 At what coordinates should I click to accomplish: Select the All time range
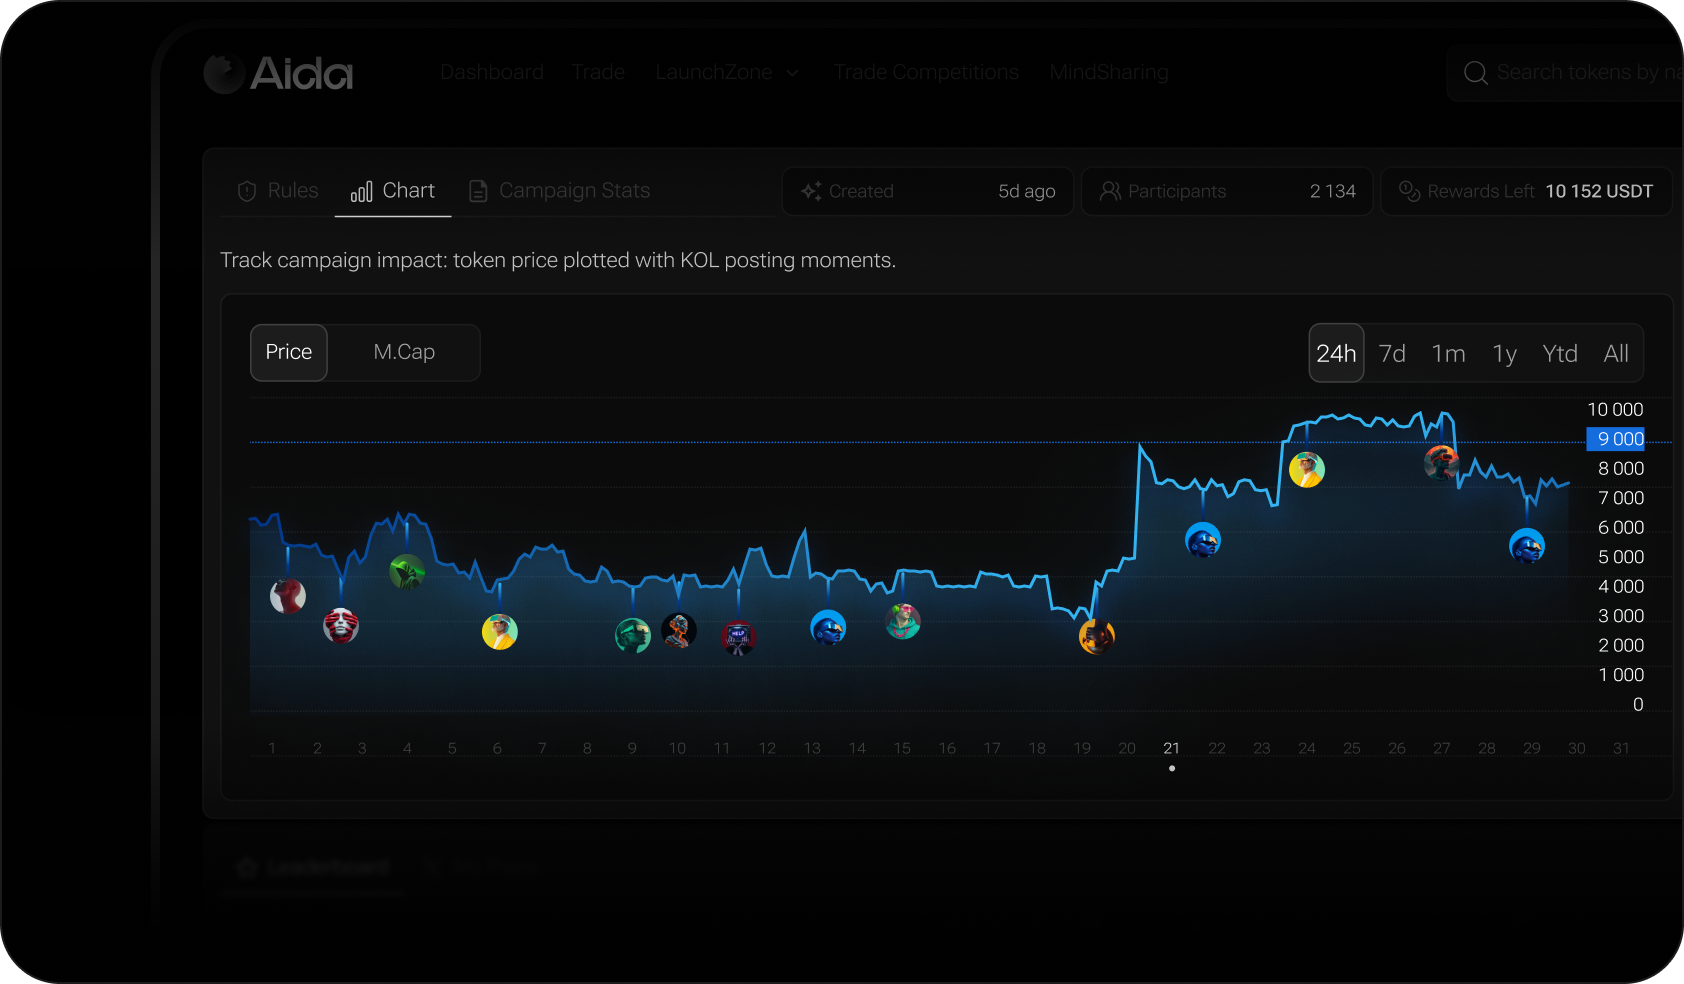coord(1616,354)
